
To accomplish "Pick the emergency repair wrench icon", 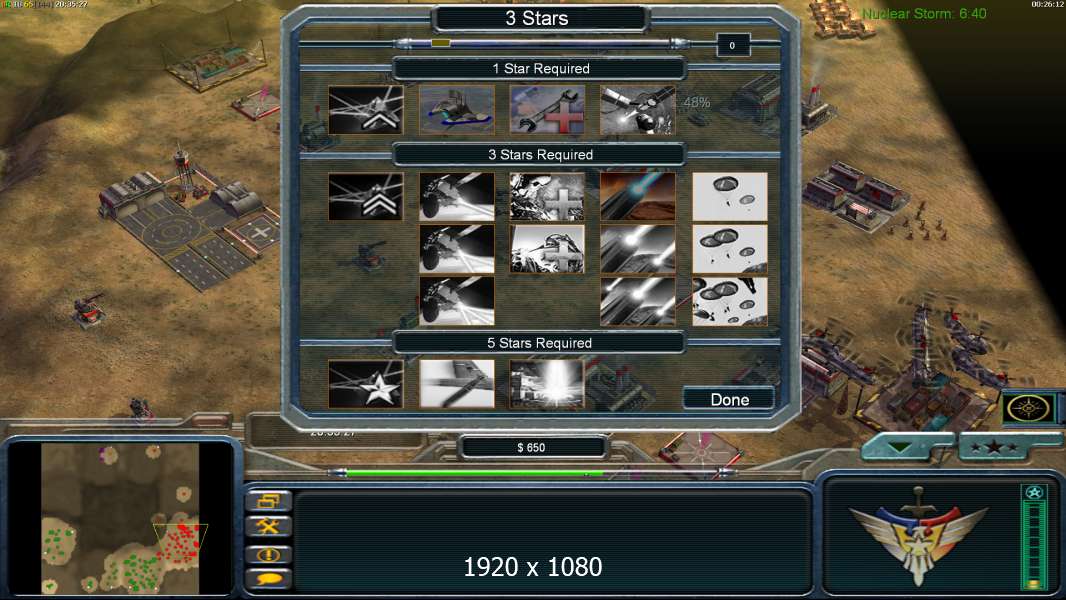I will [x=547, y=109].
